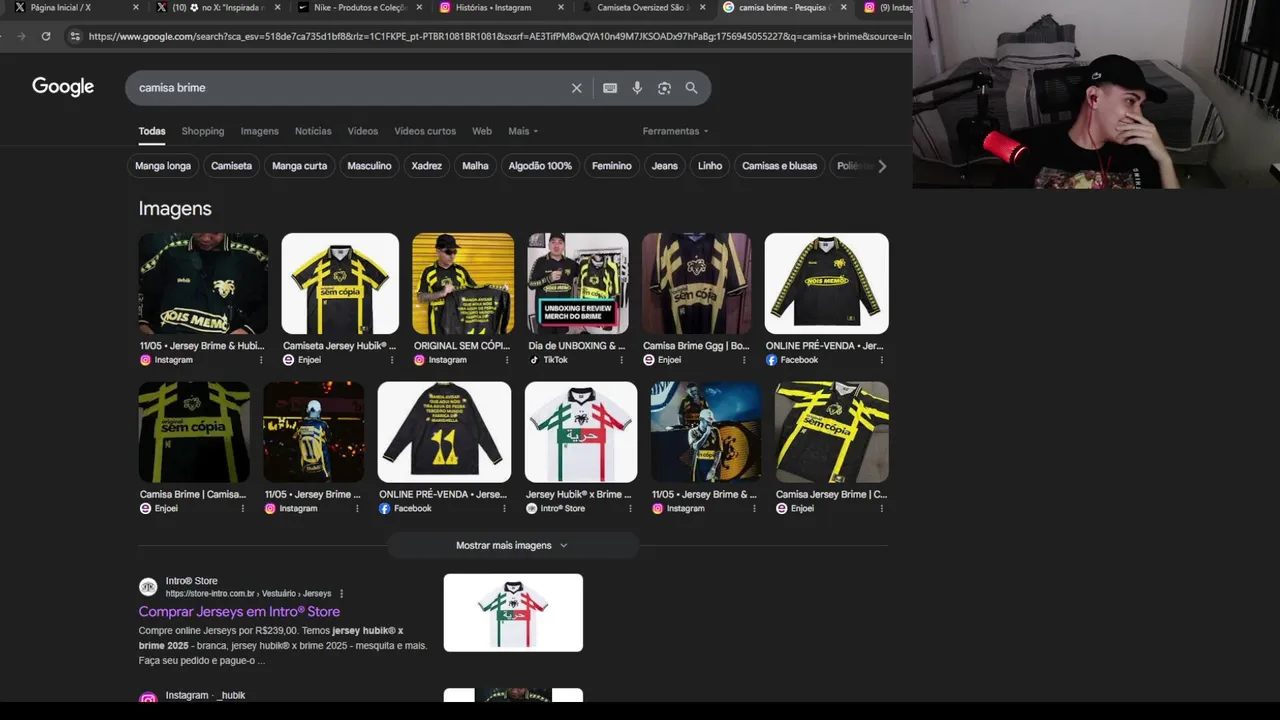Apply the Camiseta filter chip
This screenshot has height=720, width=1280.
click(x=231, y=166)
